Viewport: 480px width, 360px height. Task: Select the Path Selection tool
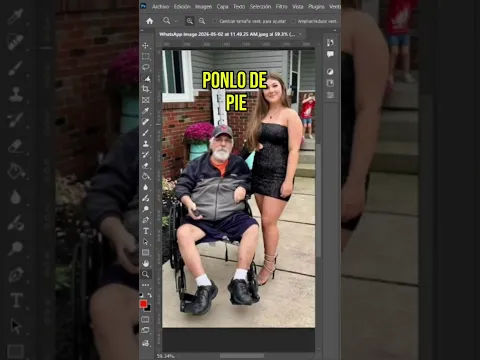tap(146, 242)
